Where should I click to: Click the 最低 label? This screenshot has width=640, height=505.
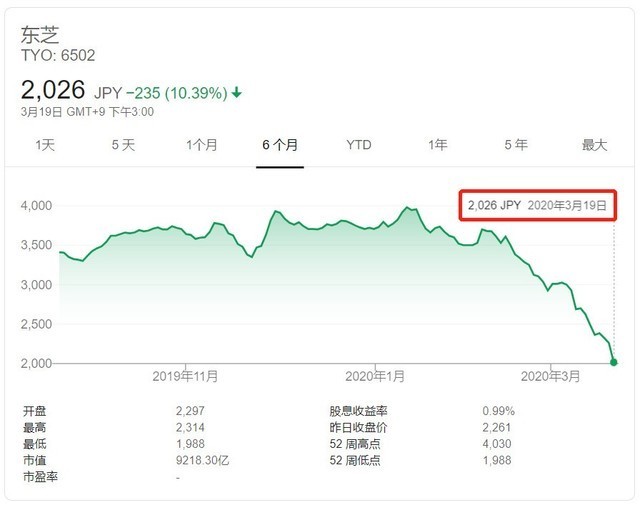[x=35, y=444]
